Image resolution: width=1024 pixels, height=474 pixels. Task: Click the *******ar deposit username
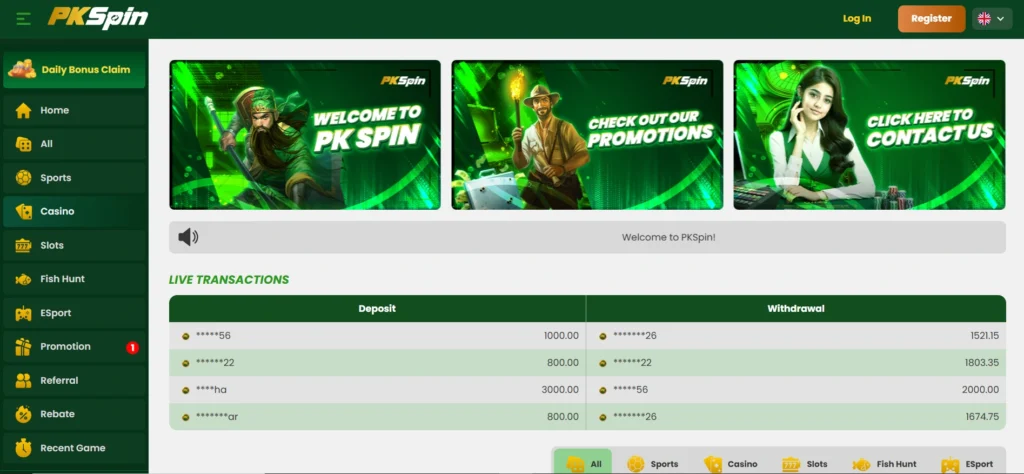point(217,417)
